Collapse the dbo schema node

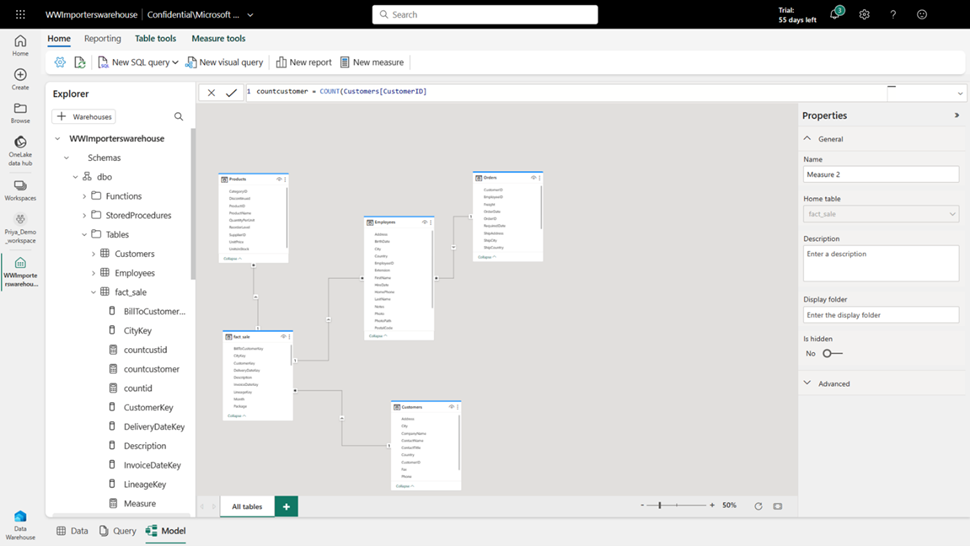pyautogui.click(x=75, y=177)
